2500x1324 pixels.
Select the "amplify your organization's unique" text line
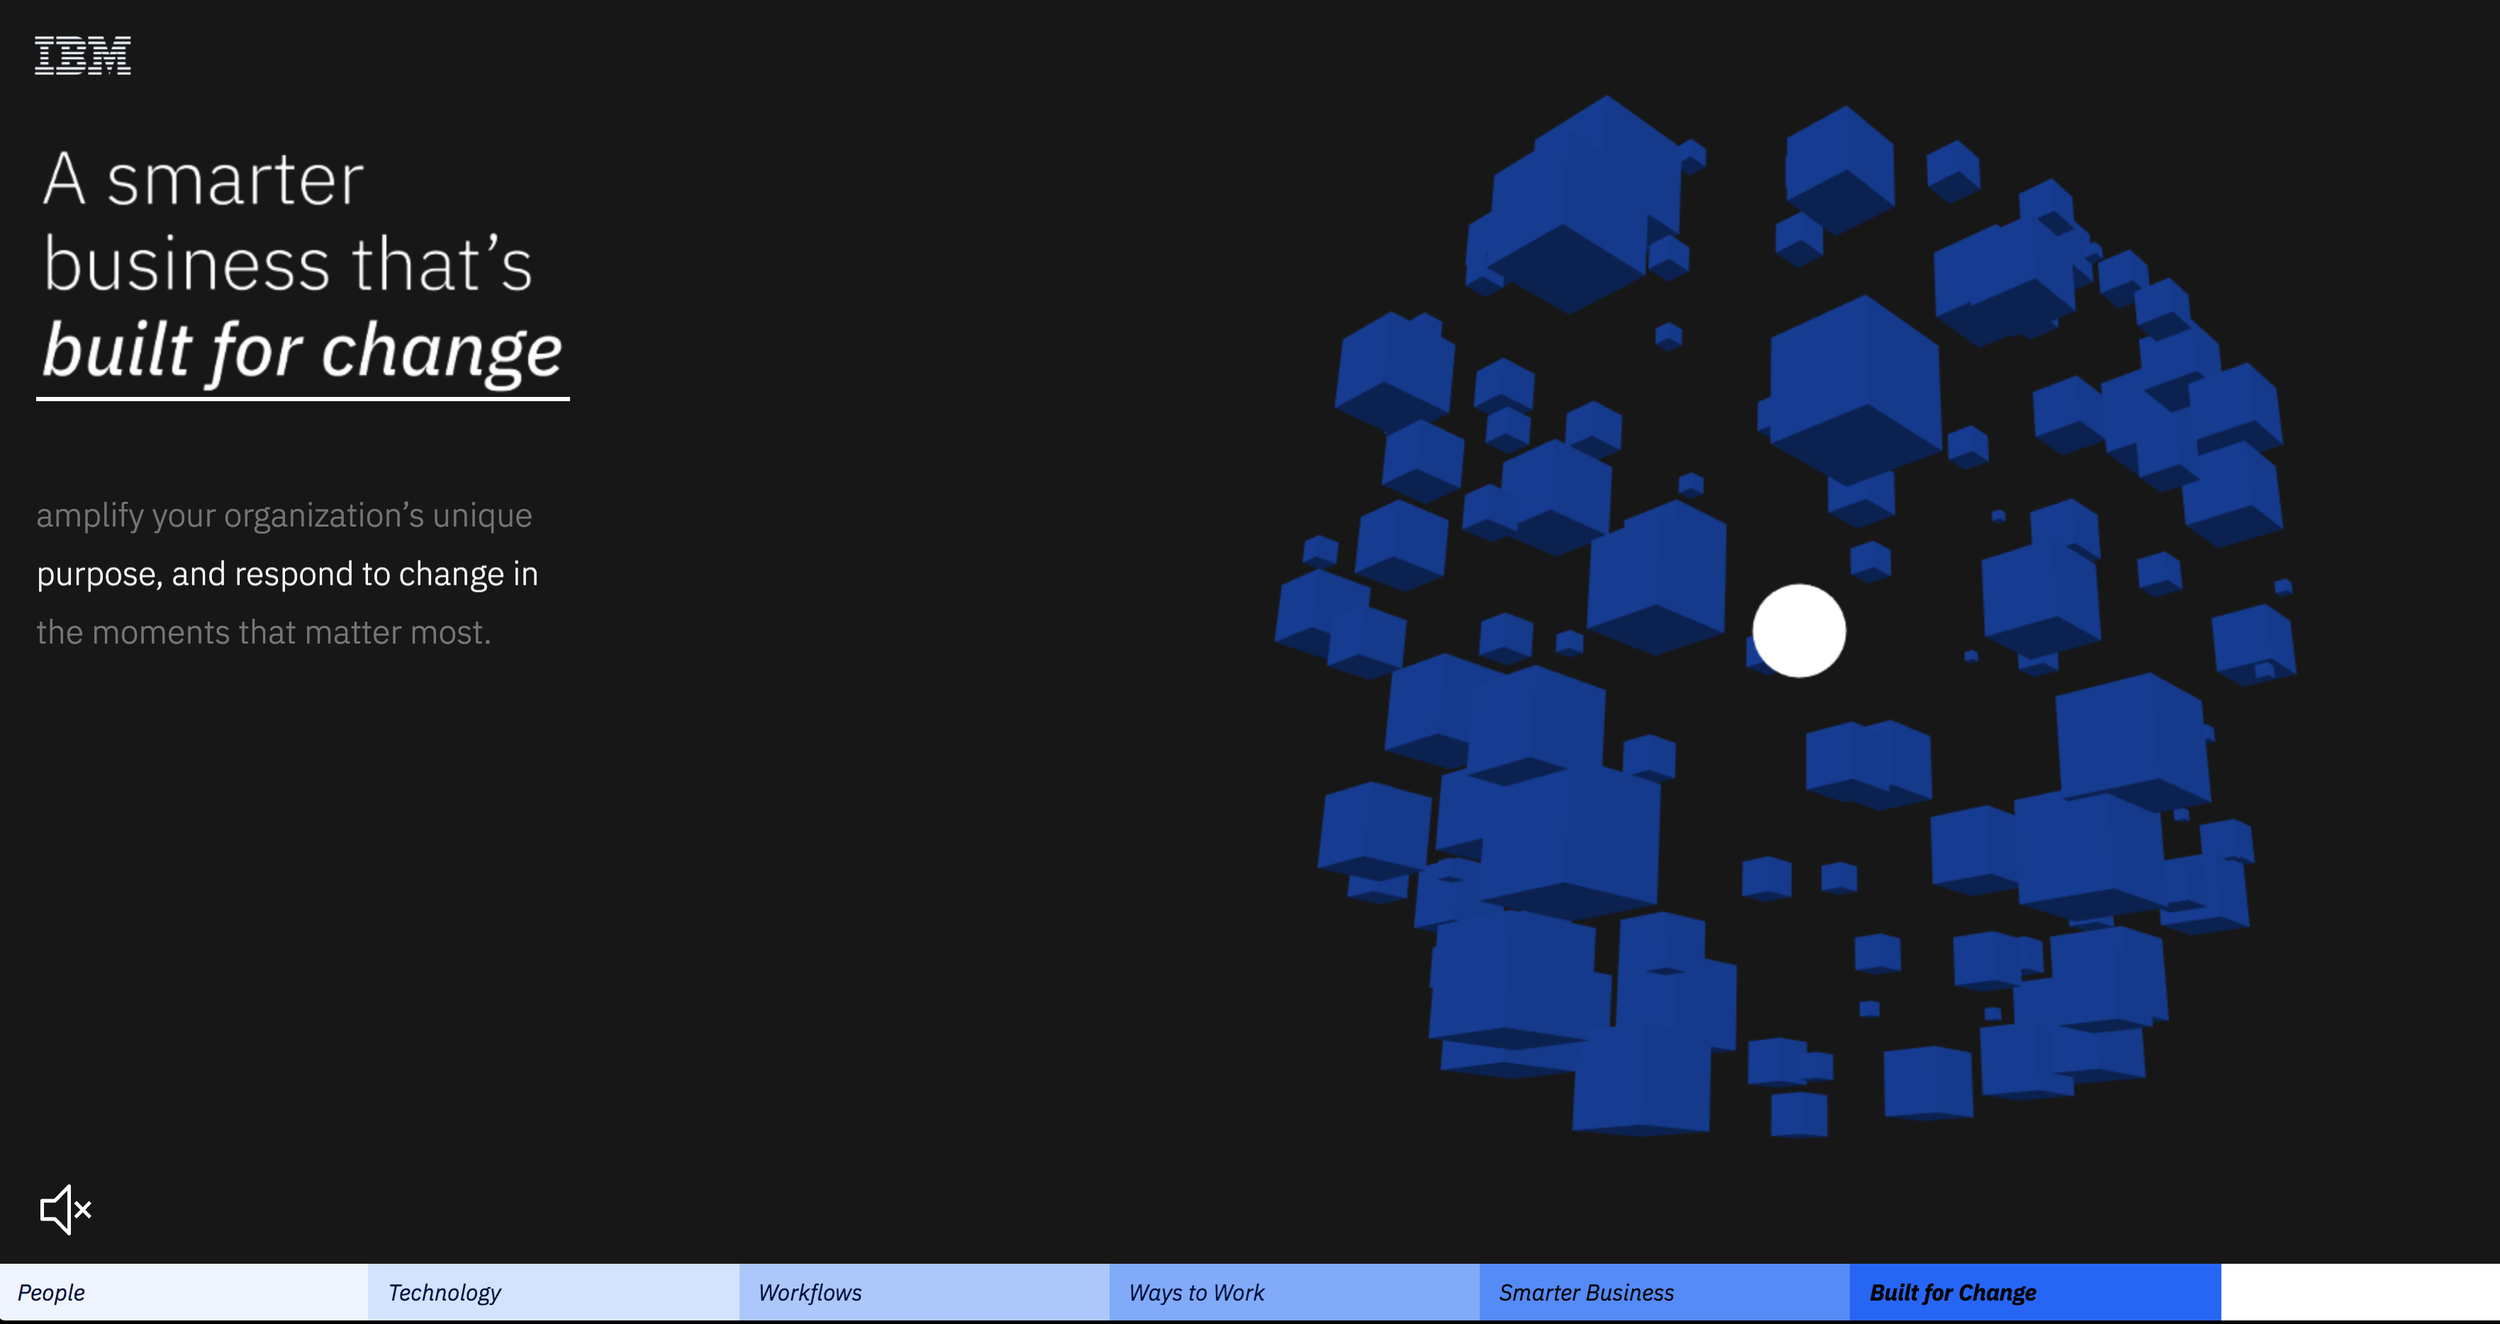(x=284, y=515)
